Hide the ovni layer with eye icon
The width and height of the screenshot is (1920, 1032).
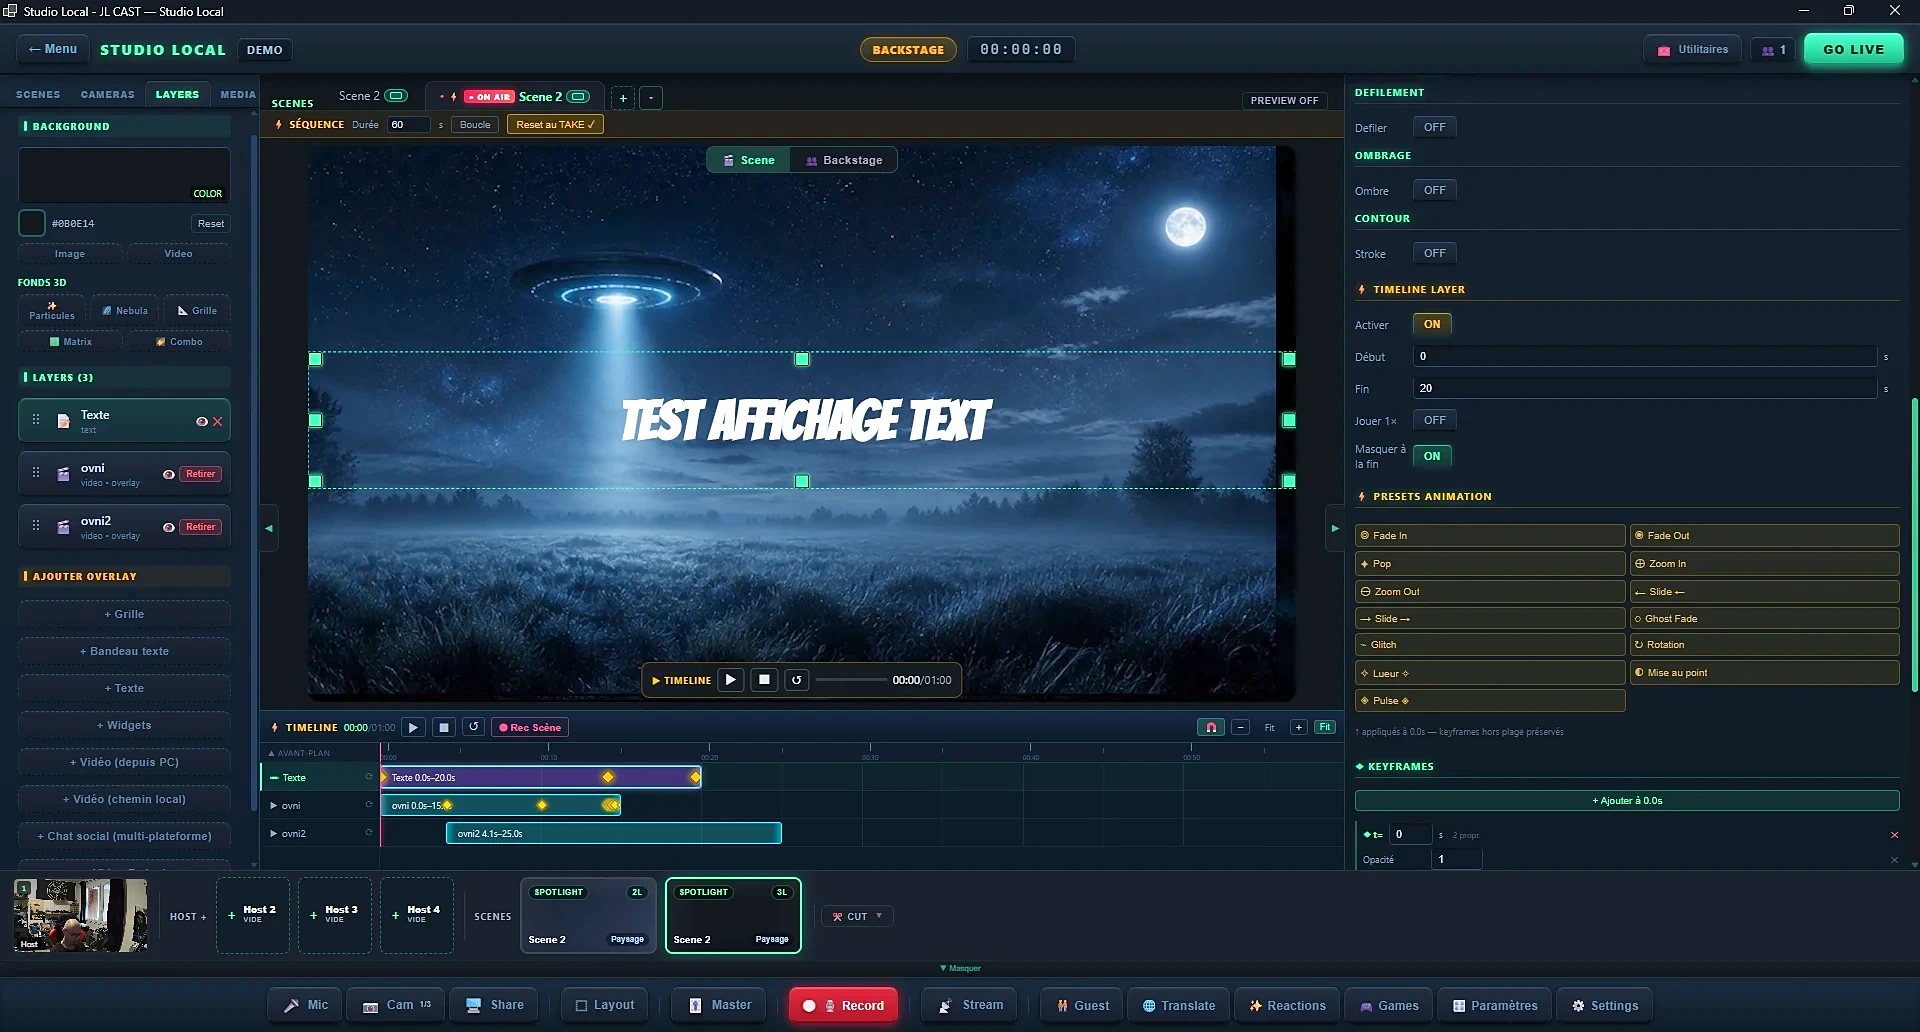168,474
